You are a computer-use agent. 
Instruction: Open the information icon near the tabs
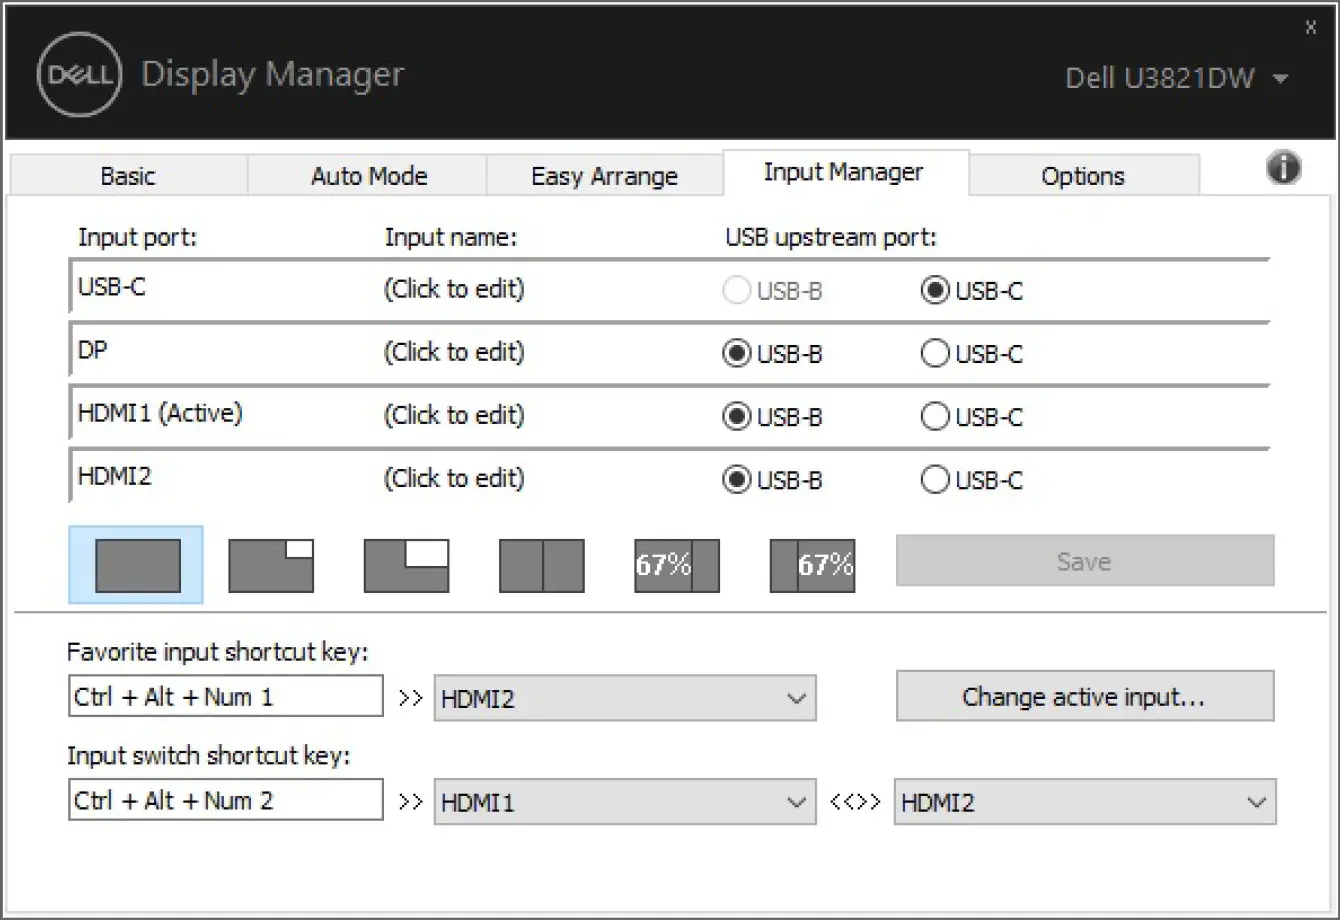pos(1283,170)
